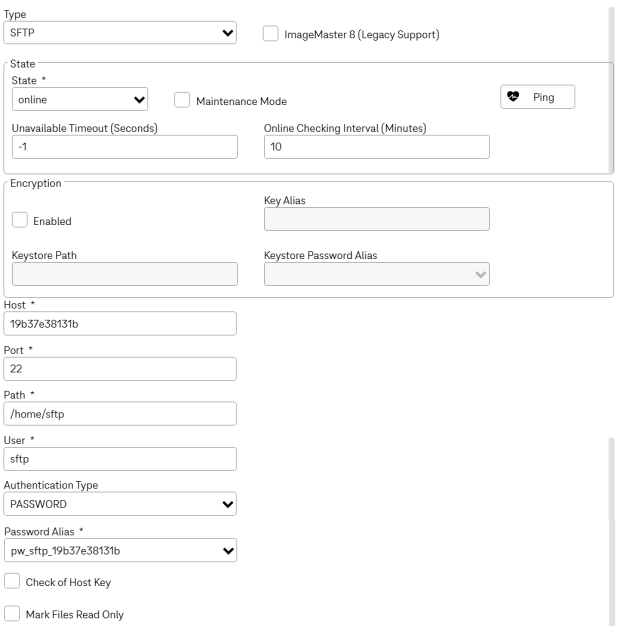617x626 pixels.
Task: Tick the Check of Host Key checkbox
Action: (12, 581)
